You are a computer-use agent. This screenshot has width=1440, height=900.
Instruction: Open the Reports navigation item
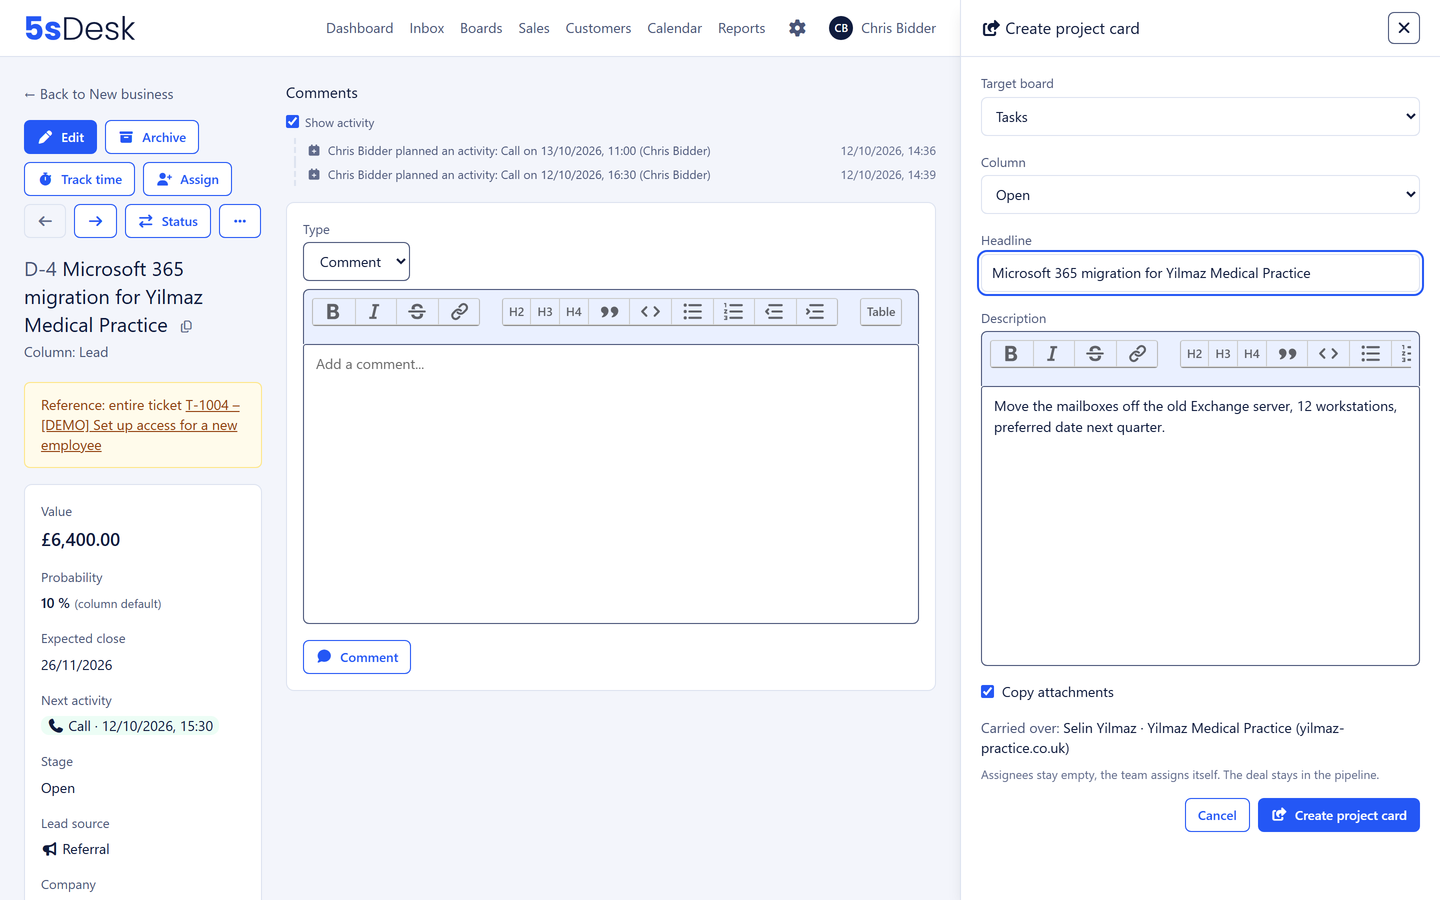(x=741, y=28)
